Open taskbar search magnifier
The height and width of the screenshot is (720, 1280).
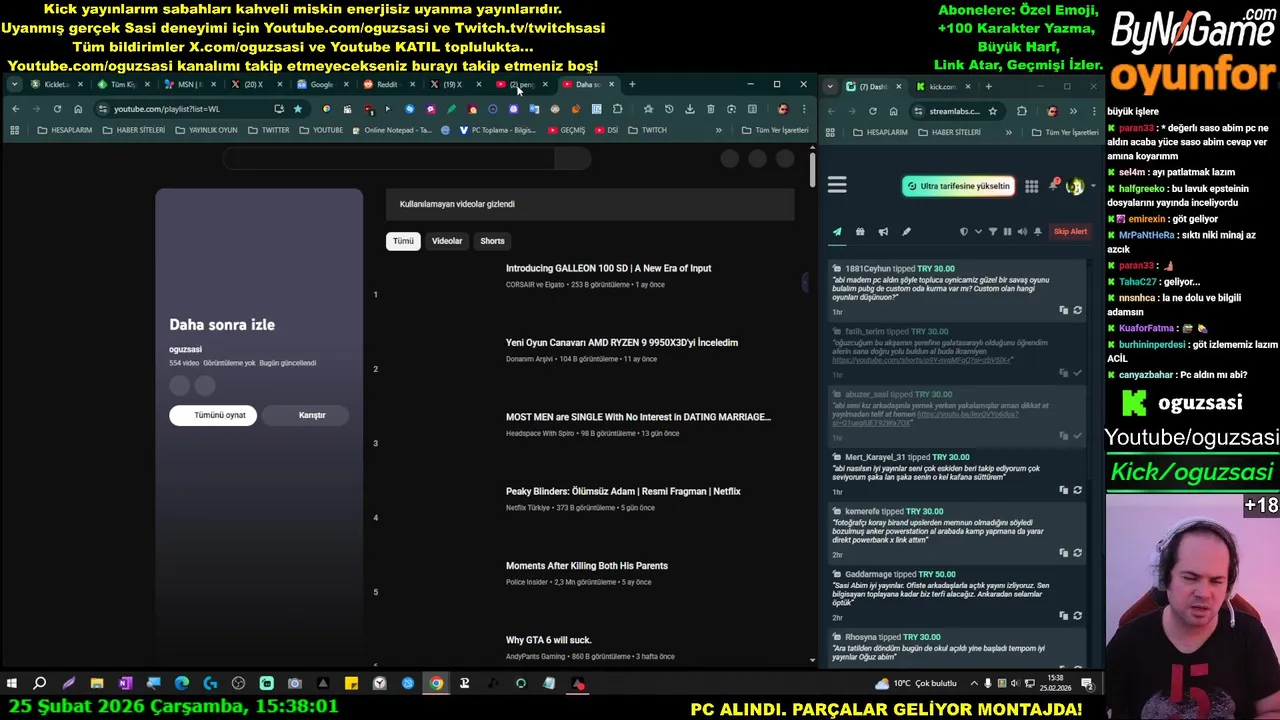(x=40, y=684)
